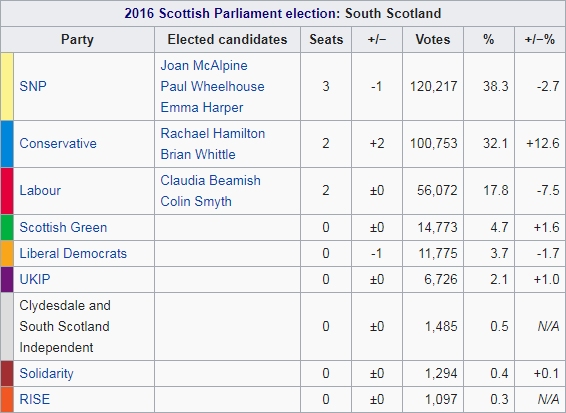
Task: Open the SNP party link
Action: point(33,86)
